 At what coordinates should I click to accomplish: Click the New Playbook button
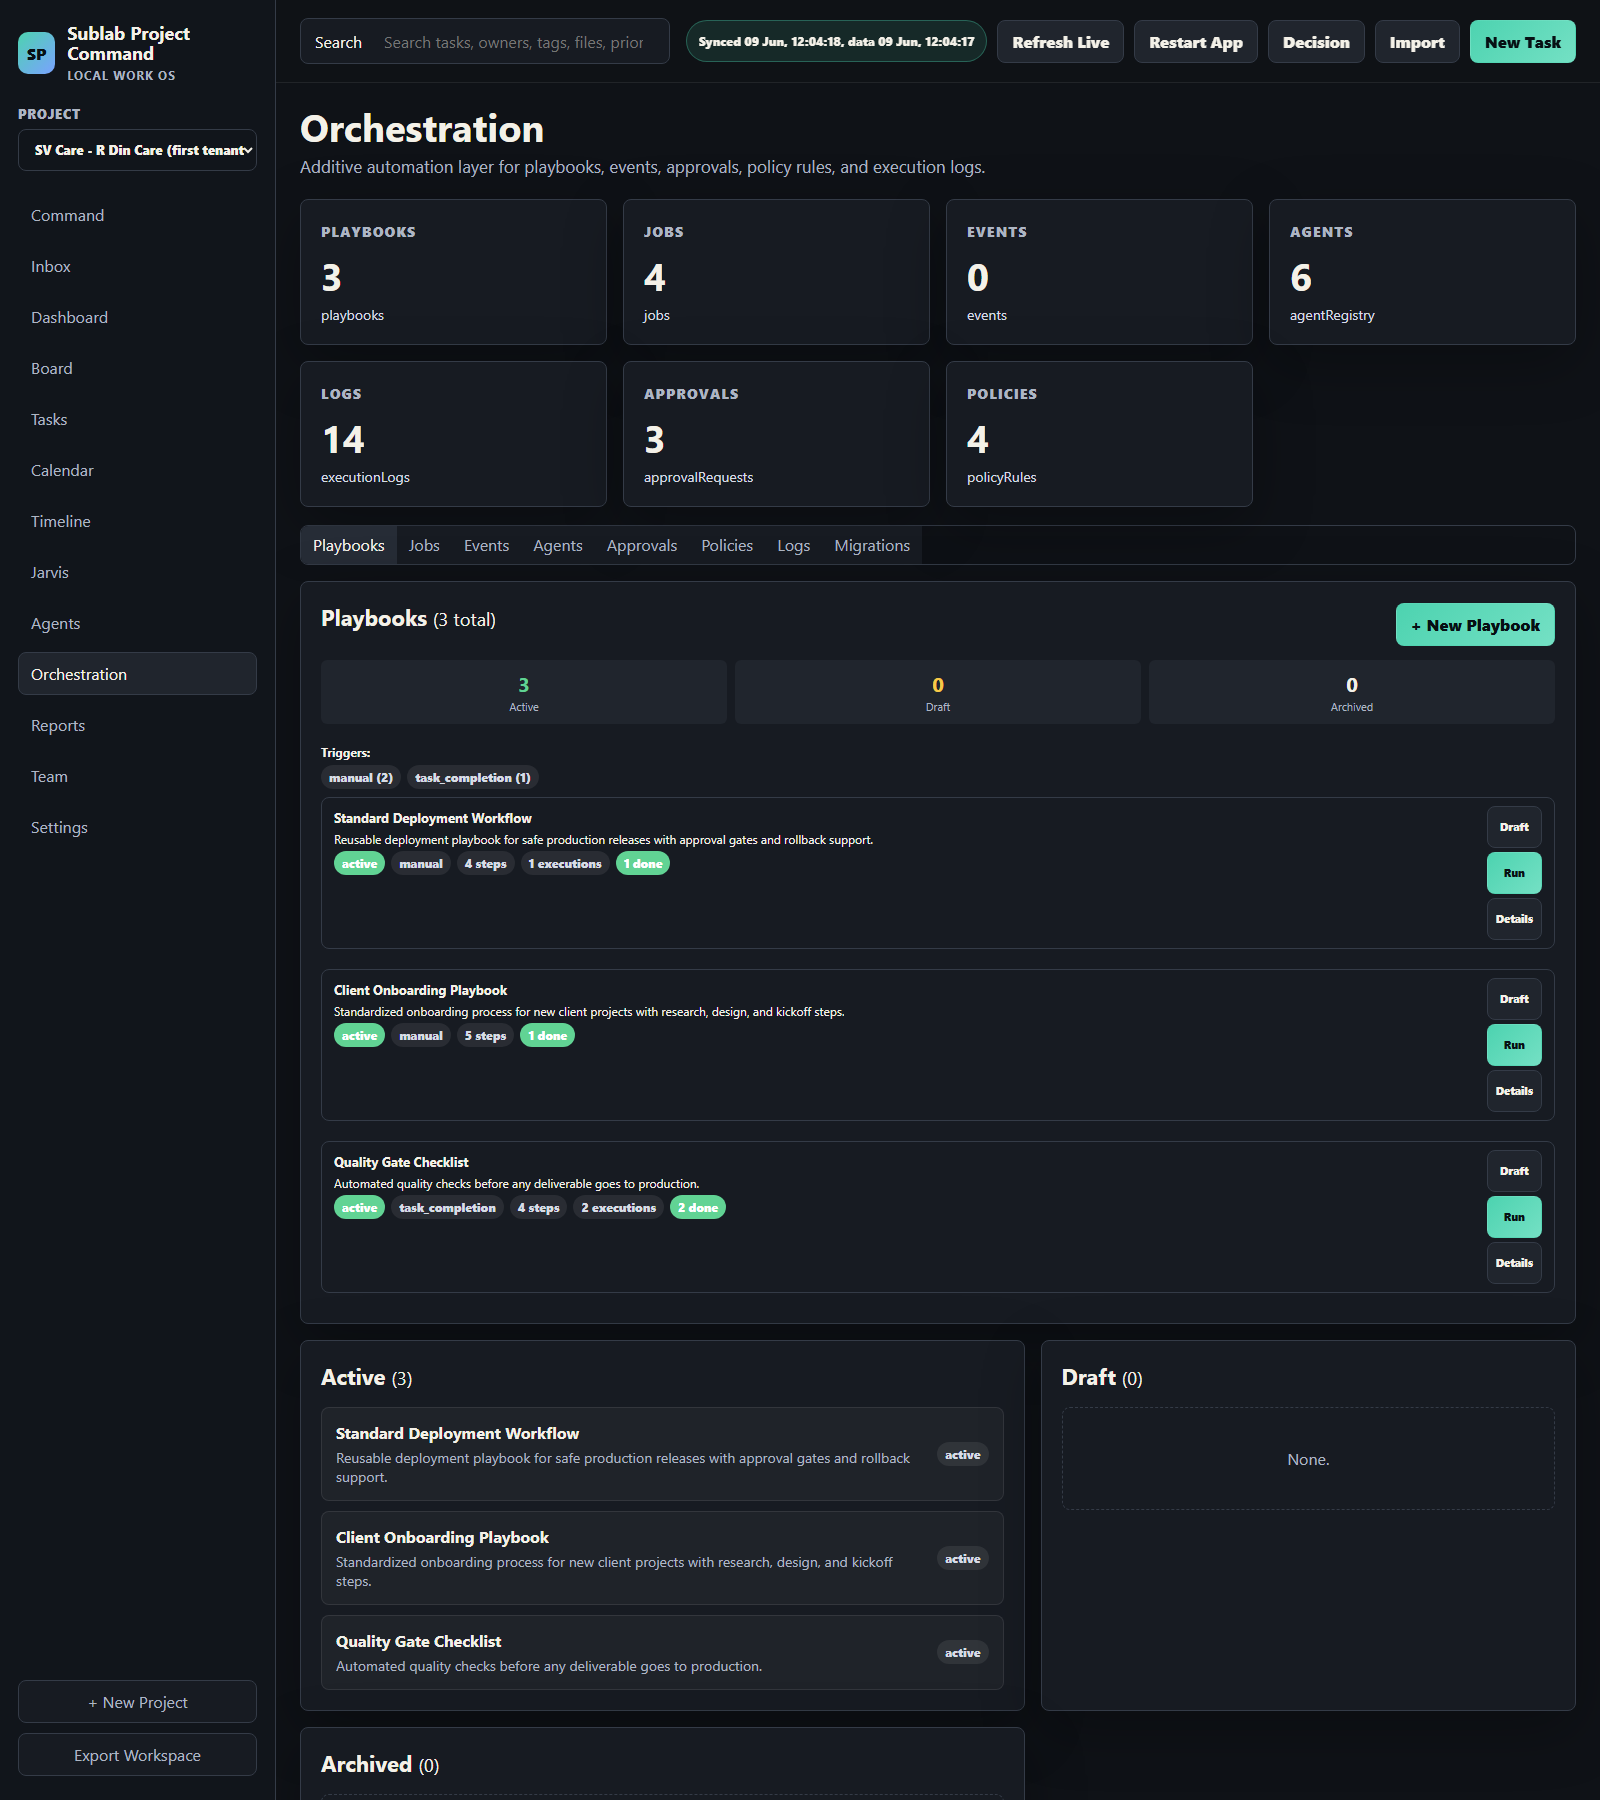[x=1475, y=625]
